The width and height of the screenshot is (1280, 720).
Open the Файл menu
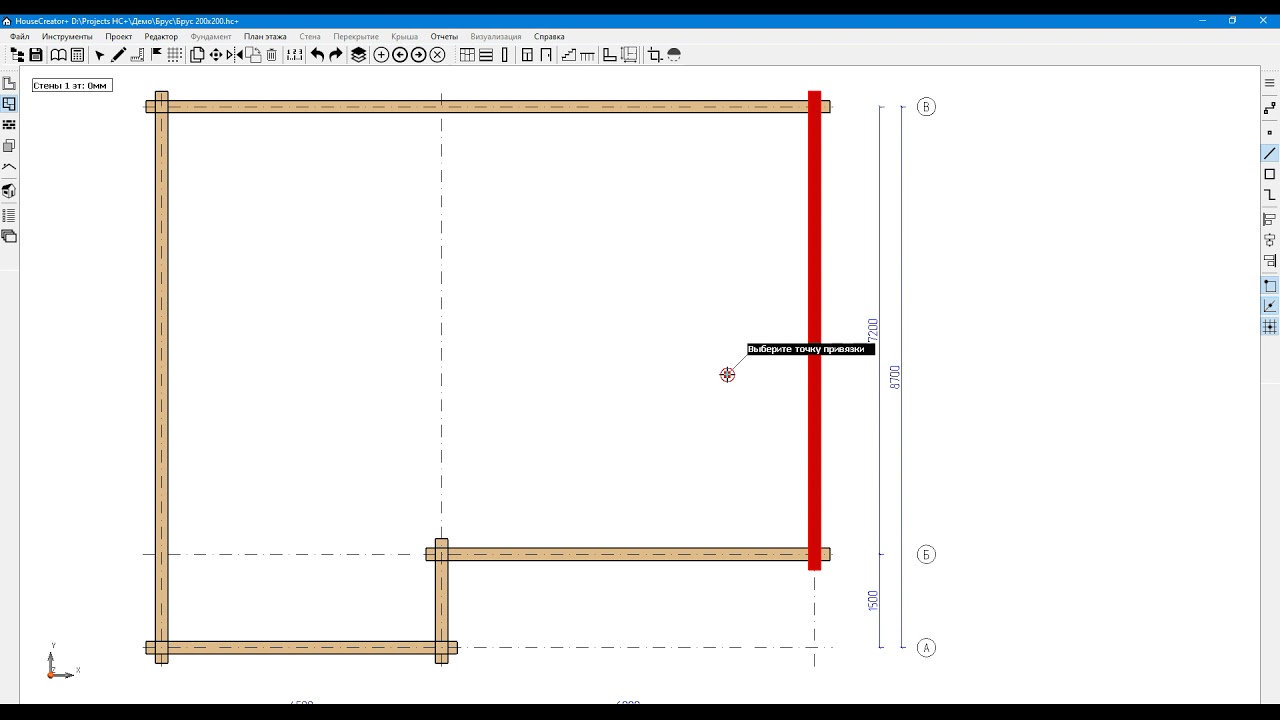pyautogui.click(x=20, y=36)
